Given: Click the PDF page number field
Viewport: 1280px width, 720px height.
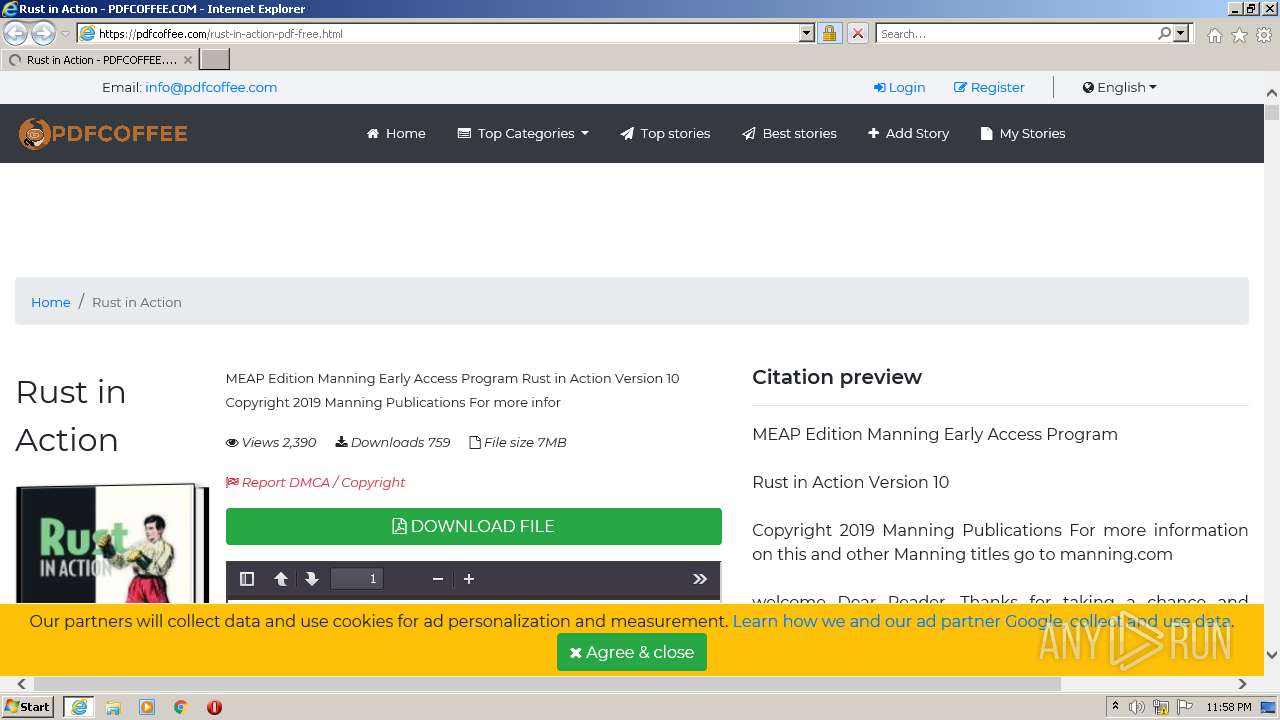Looking at the screenshot, I should tap(357, 579).
